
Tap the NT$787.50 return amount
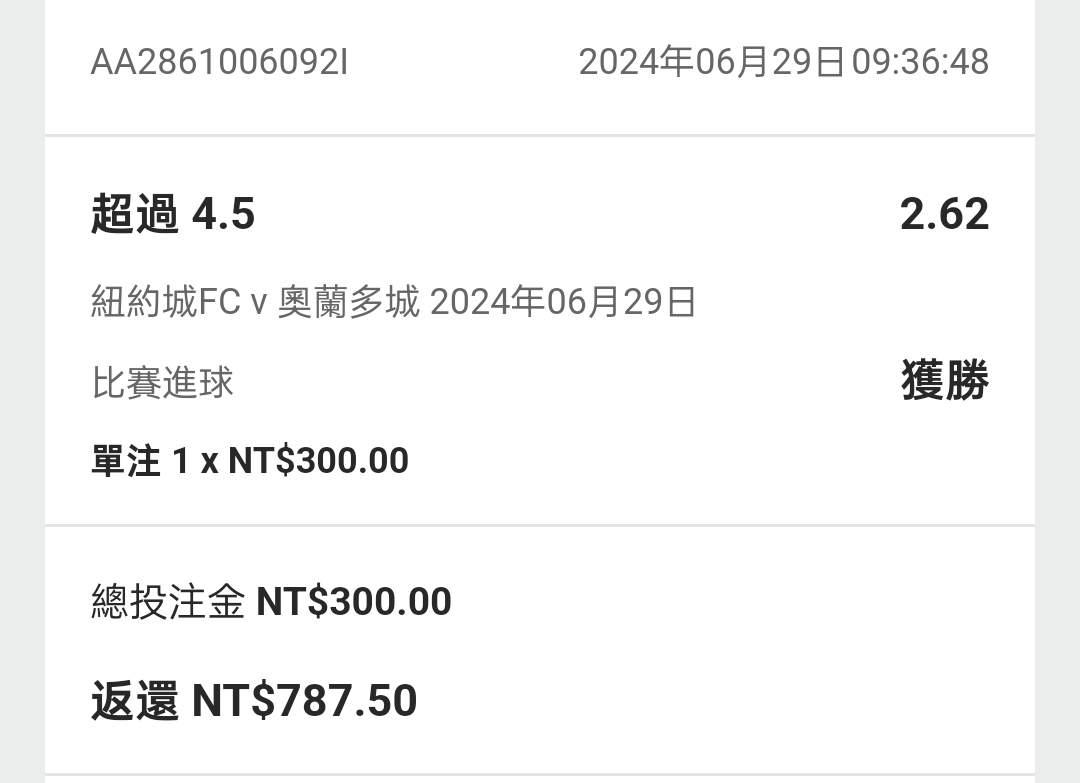click(x=304, y=701)
